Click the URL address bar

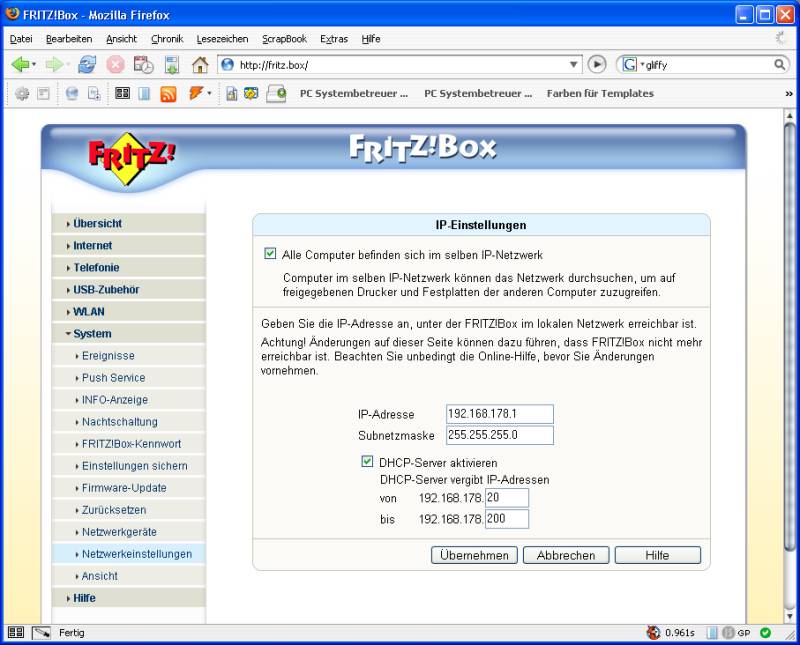pyautogui.click(x=401, y=65)
